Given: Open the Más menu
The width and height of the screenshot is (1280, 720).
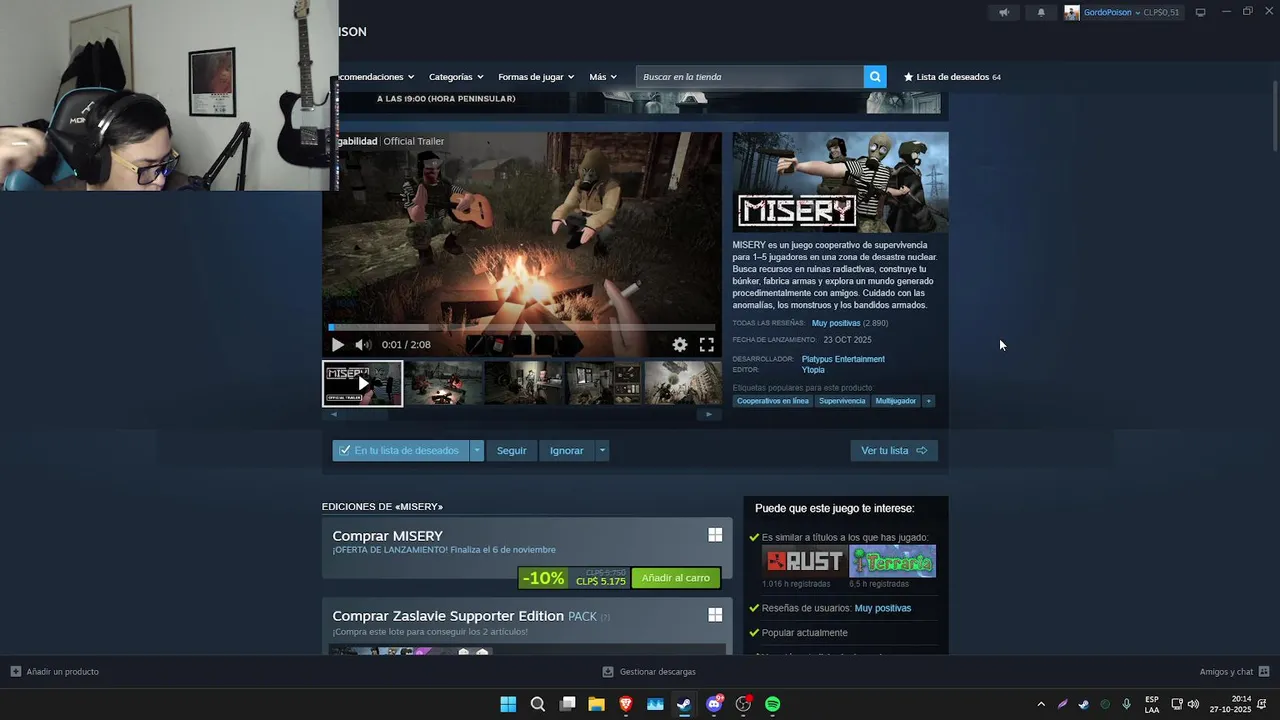Looking at the screenshot, I should (x=603, y=76).
